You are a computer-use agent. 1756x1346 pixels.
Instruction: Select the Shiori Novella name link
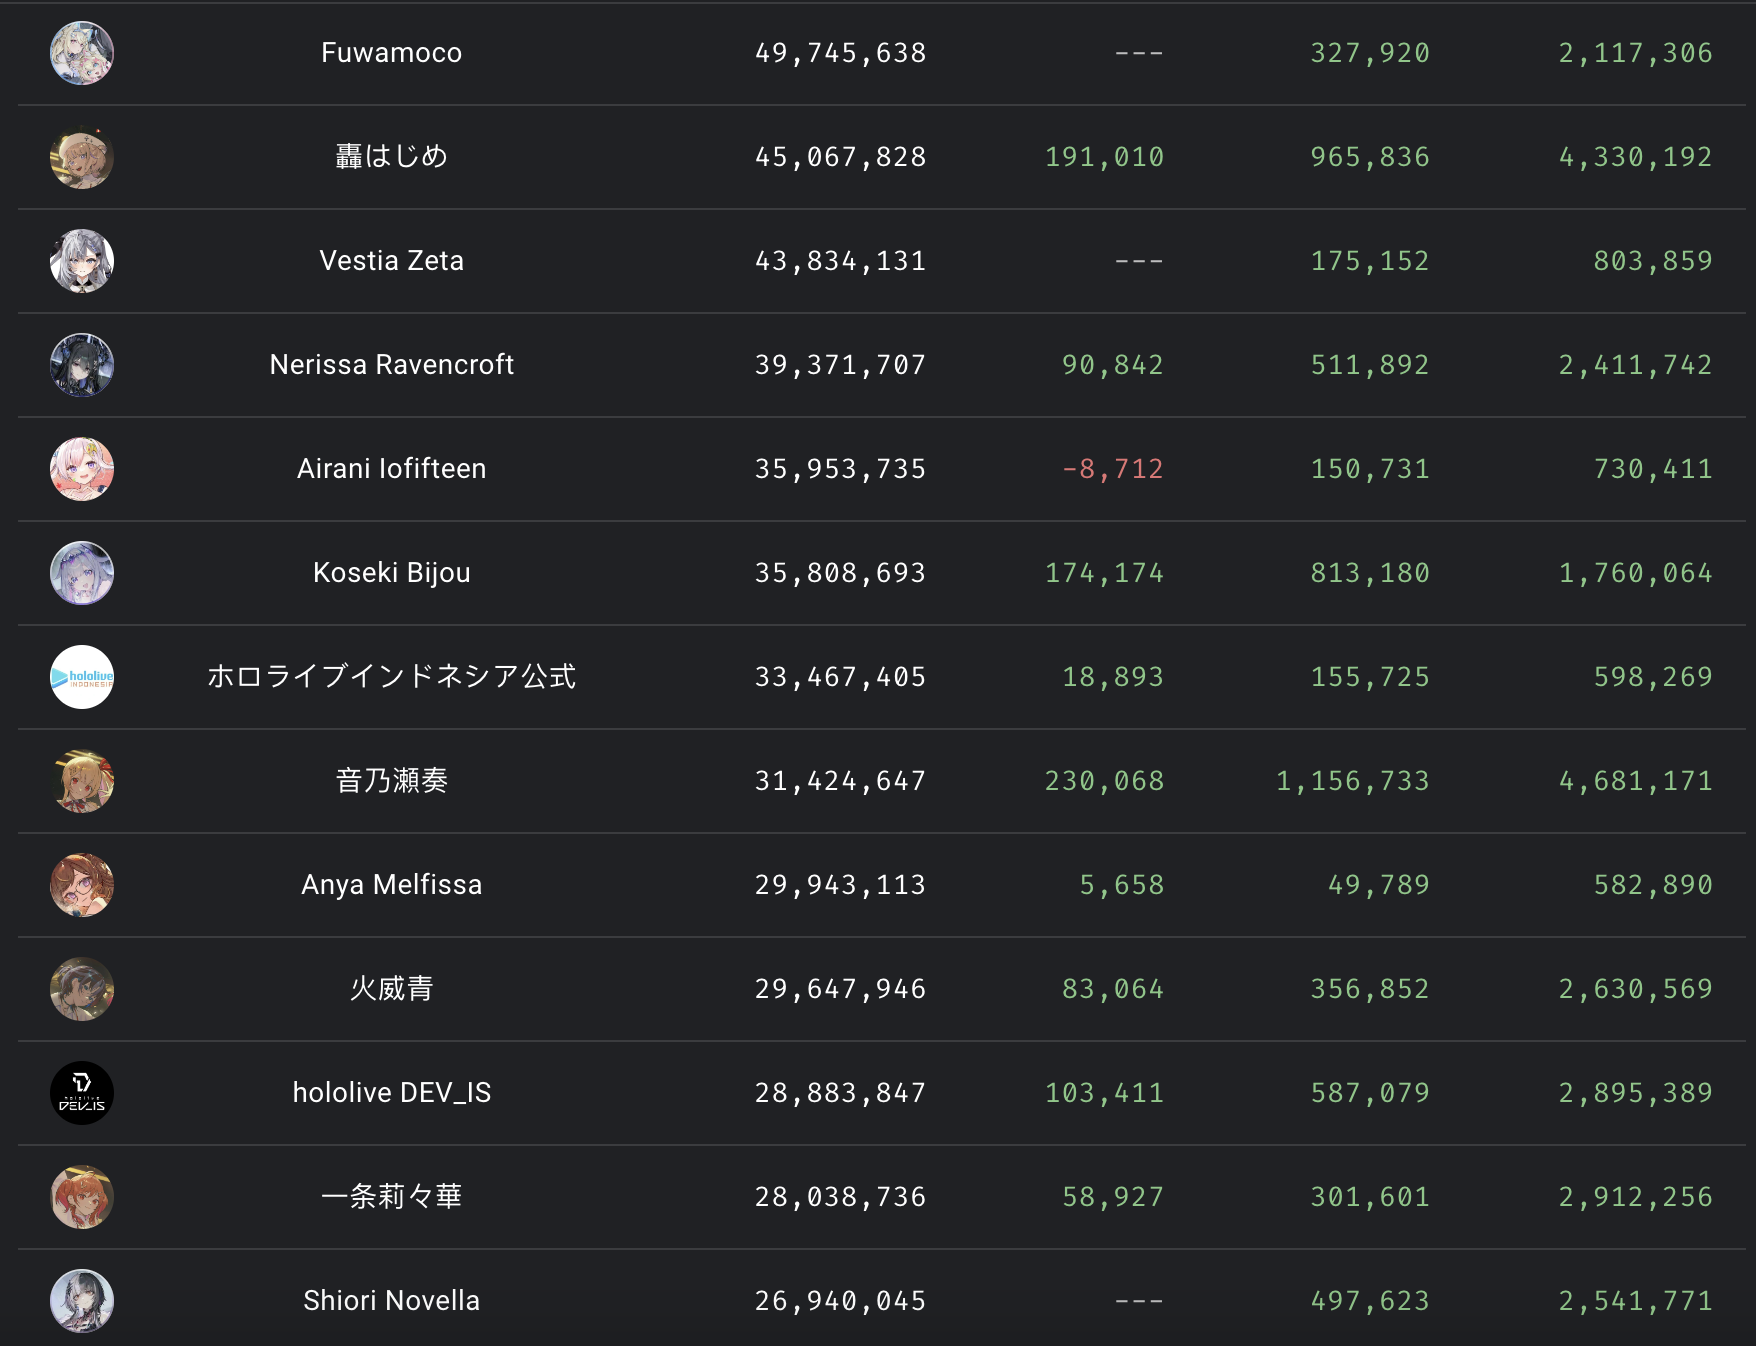391,1301
